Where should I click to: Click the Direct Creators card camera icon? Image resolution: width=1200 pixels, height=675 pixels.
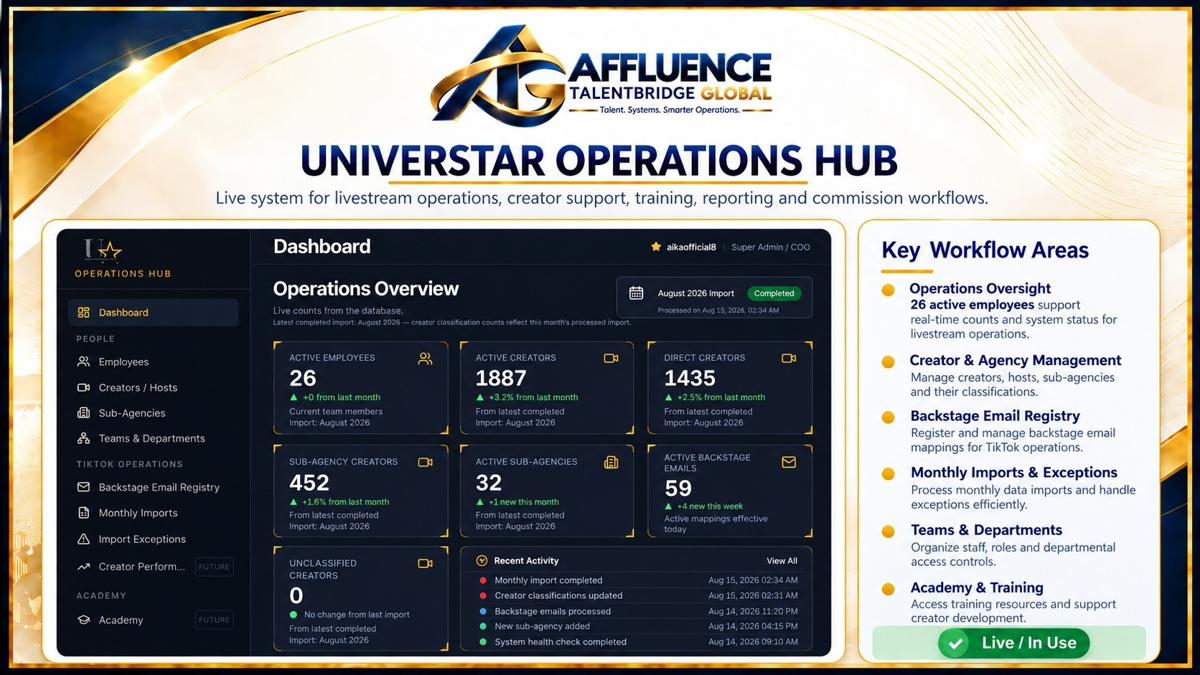(788, 358)
